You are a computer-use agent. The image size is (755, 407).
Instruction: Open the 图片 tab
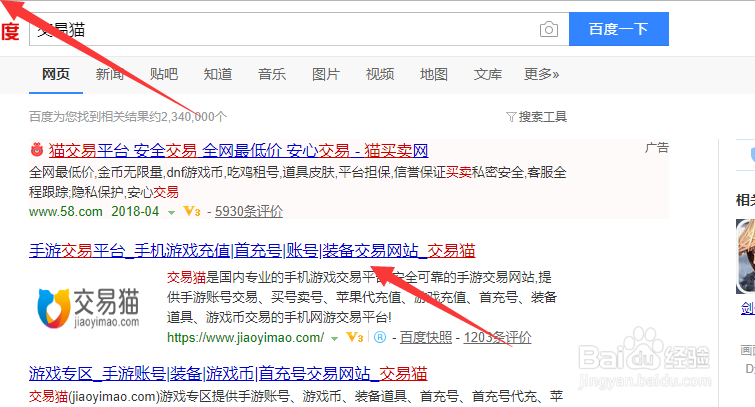coord(325,74)
